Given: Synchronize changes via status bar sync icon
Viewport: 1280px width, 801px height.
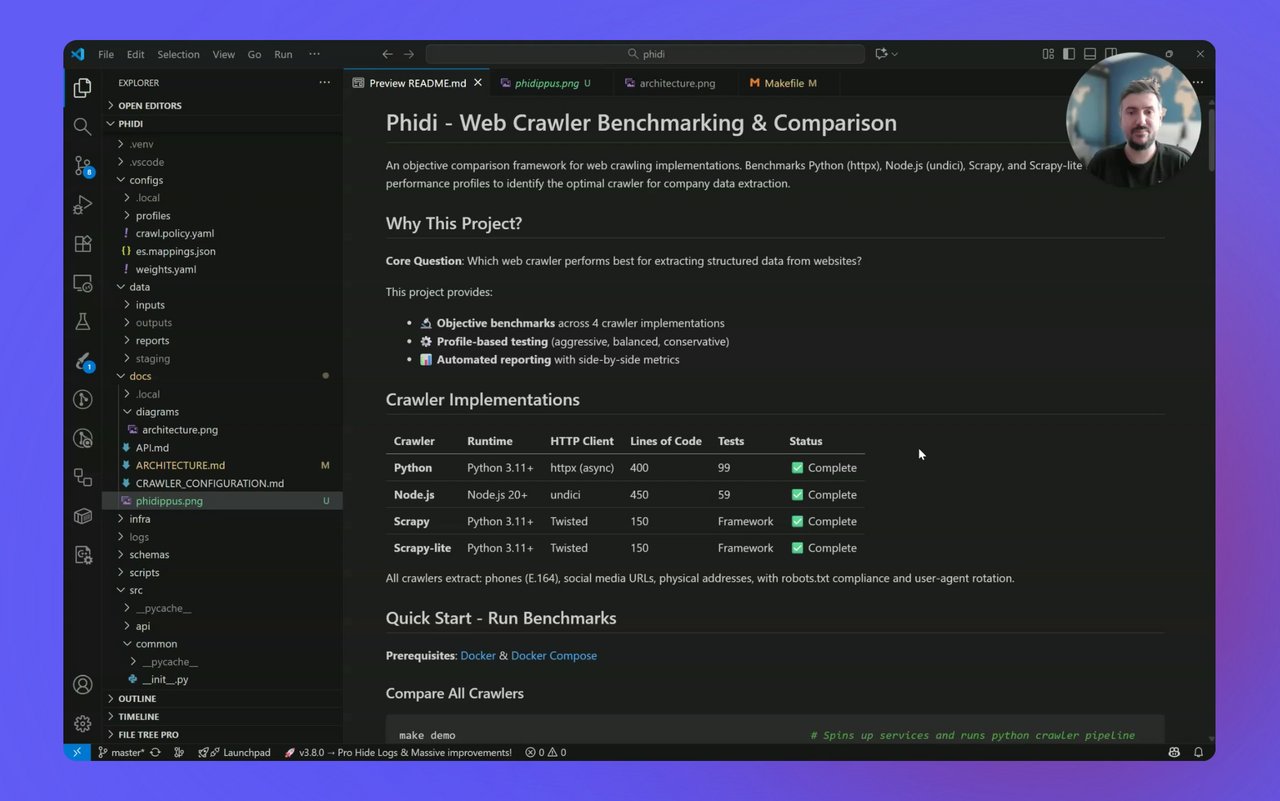Looking at the screenshot, I should [155, 752].
